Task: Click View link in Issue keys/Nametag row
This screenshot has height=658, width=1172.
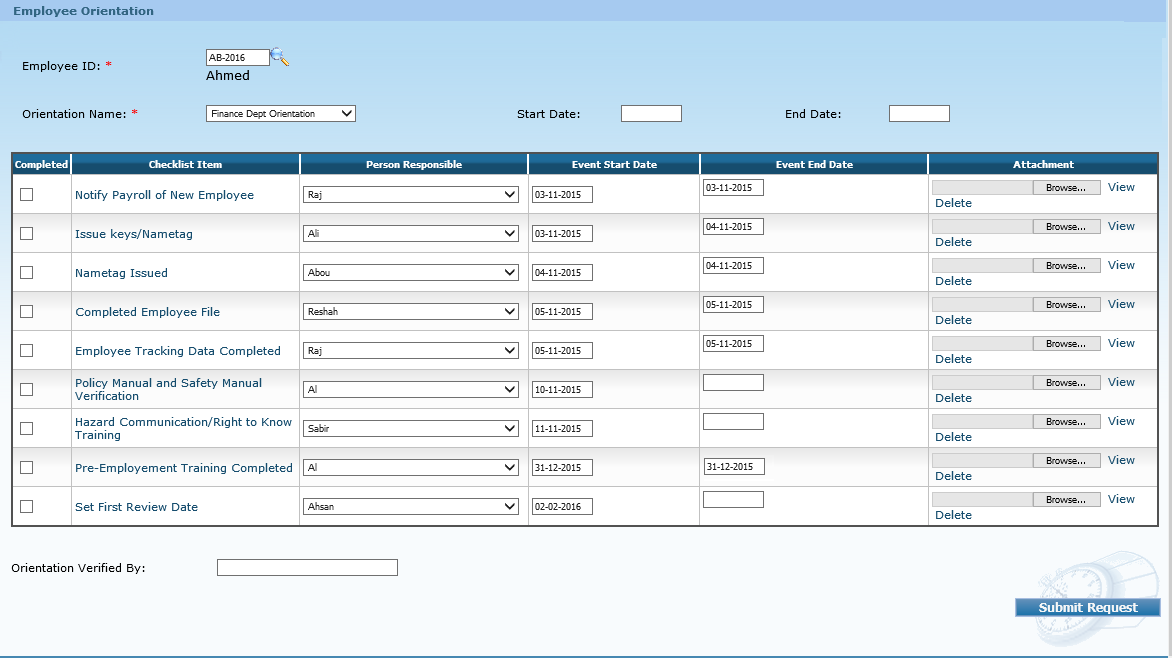Action: (x=1121, y=226)
